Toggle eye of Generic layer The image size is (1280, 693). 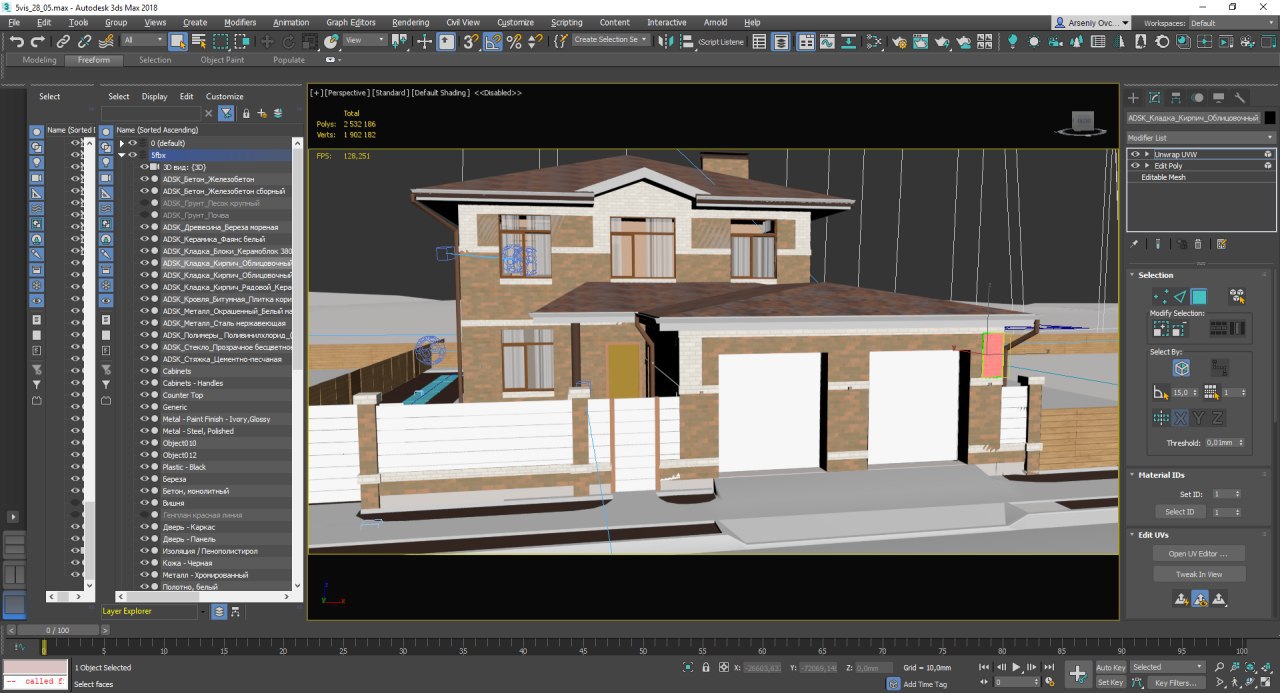(x=144, y=407)
